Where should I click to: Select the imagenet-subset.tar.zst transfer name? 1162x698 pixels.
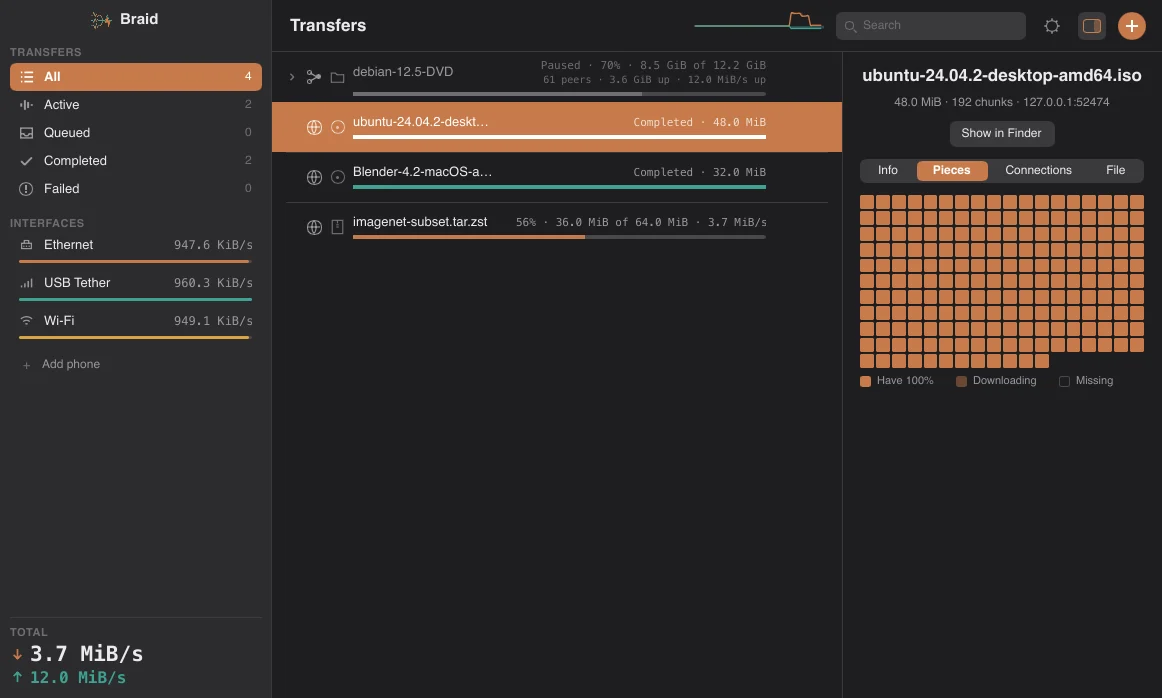(x=420, y=222)
